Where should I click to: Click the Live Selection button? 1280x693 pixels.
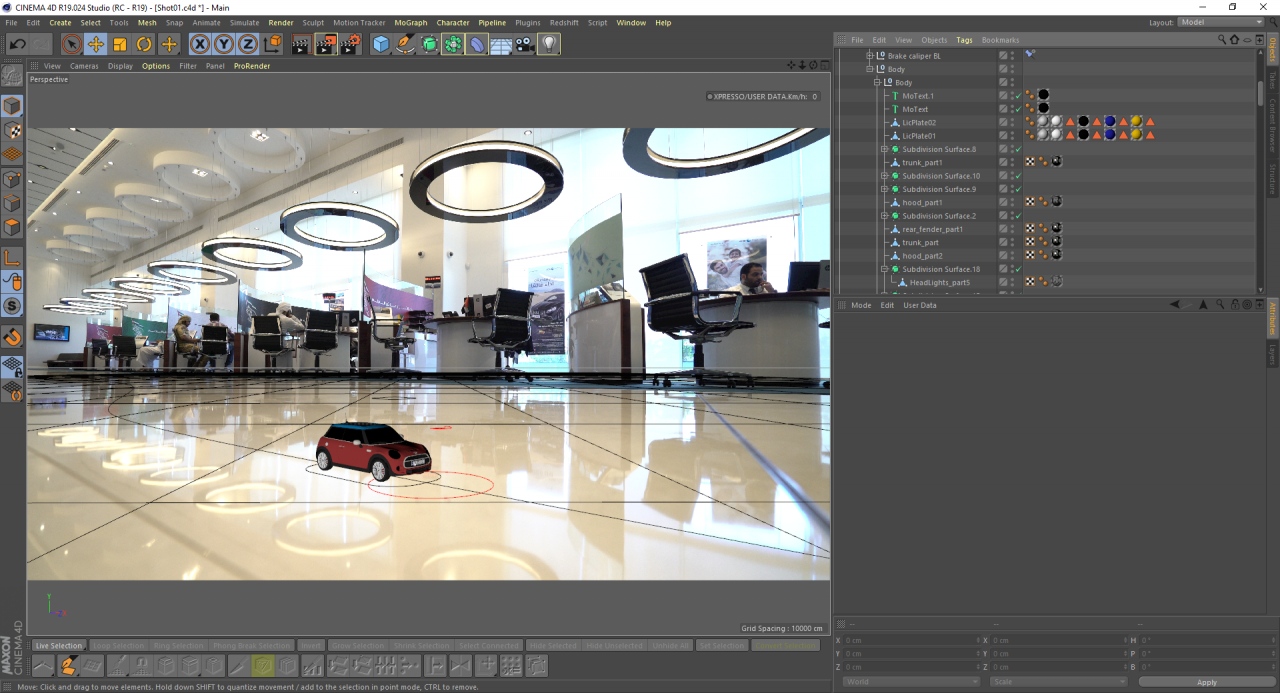59,646
